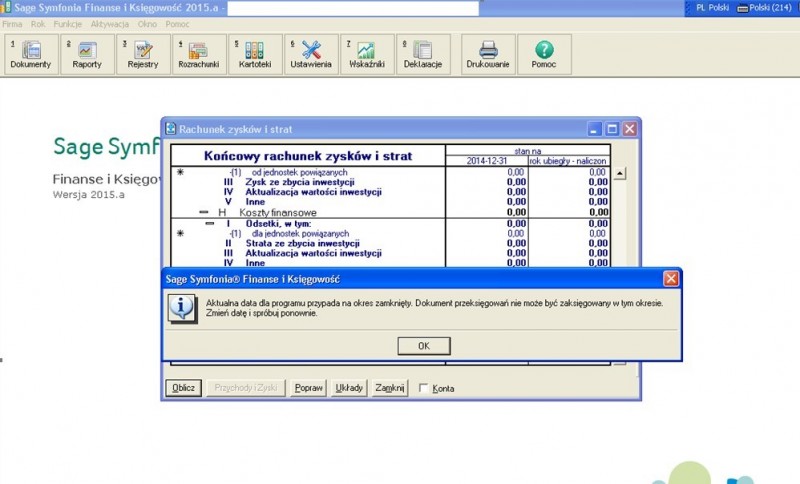Open the Rok menu
Image resolution: width=800 pixels, height=484 pixels.
click(38, 24)
